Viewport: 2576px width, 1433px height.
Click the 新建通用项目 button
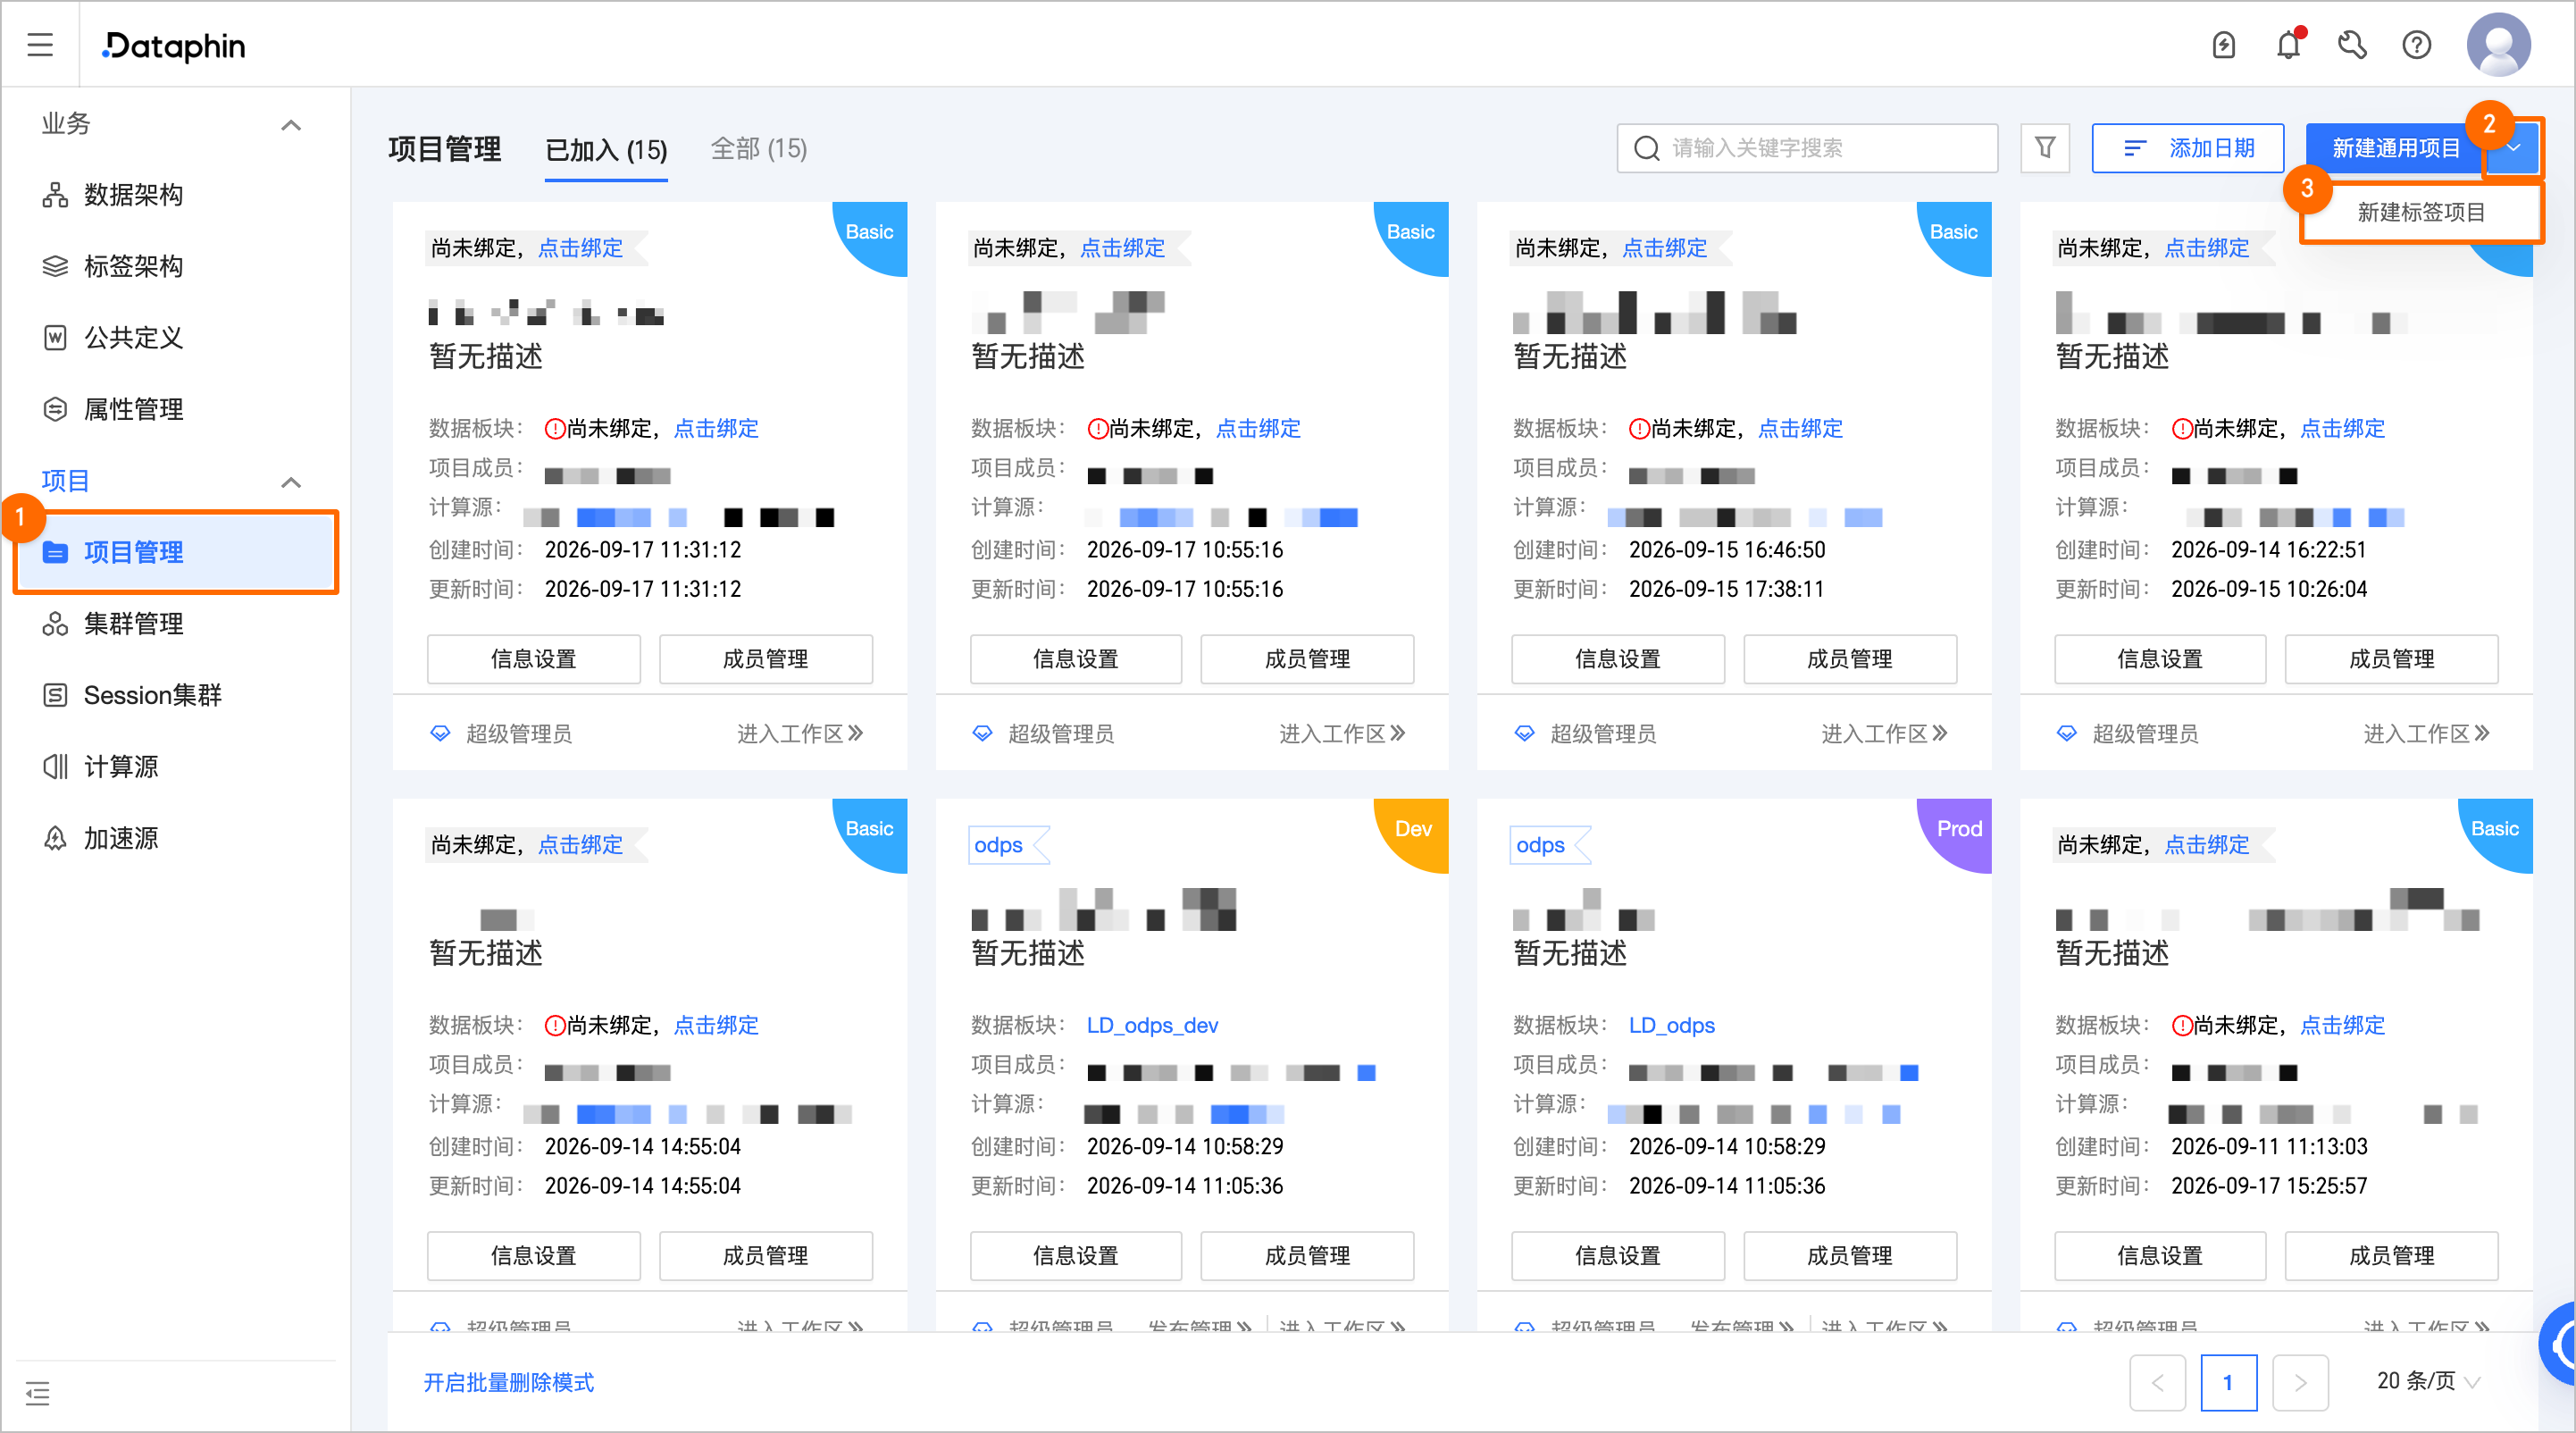2396,148
